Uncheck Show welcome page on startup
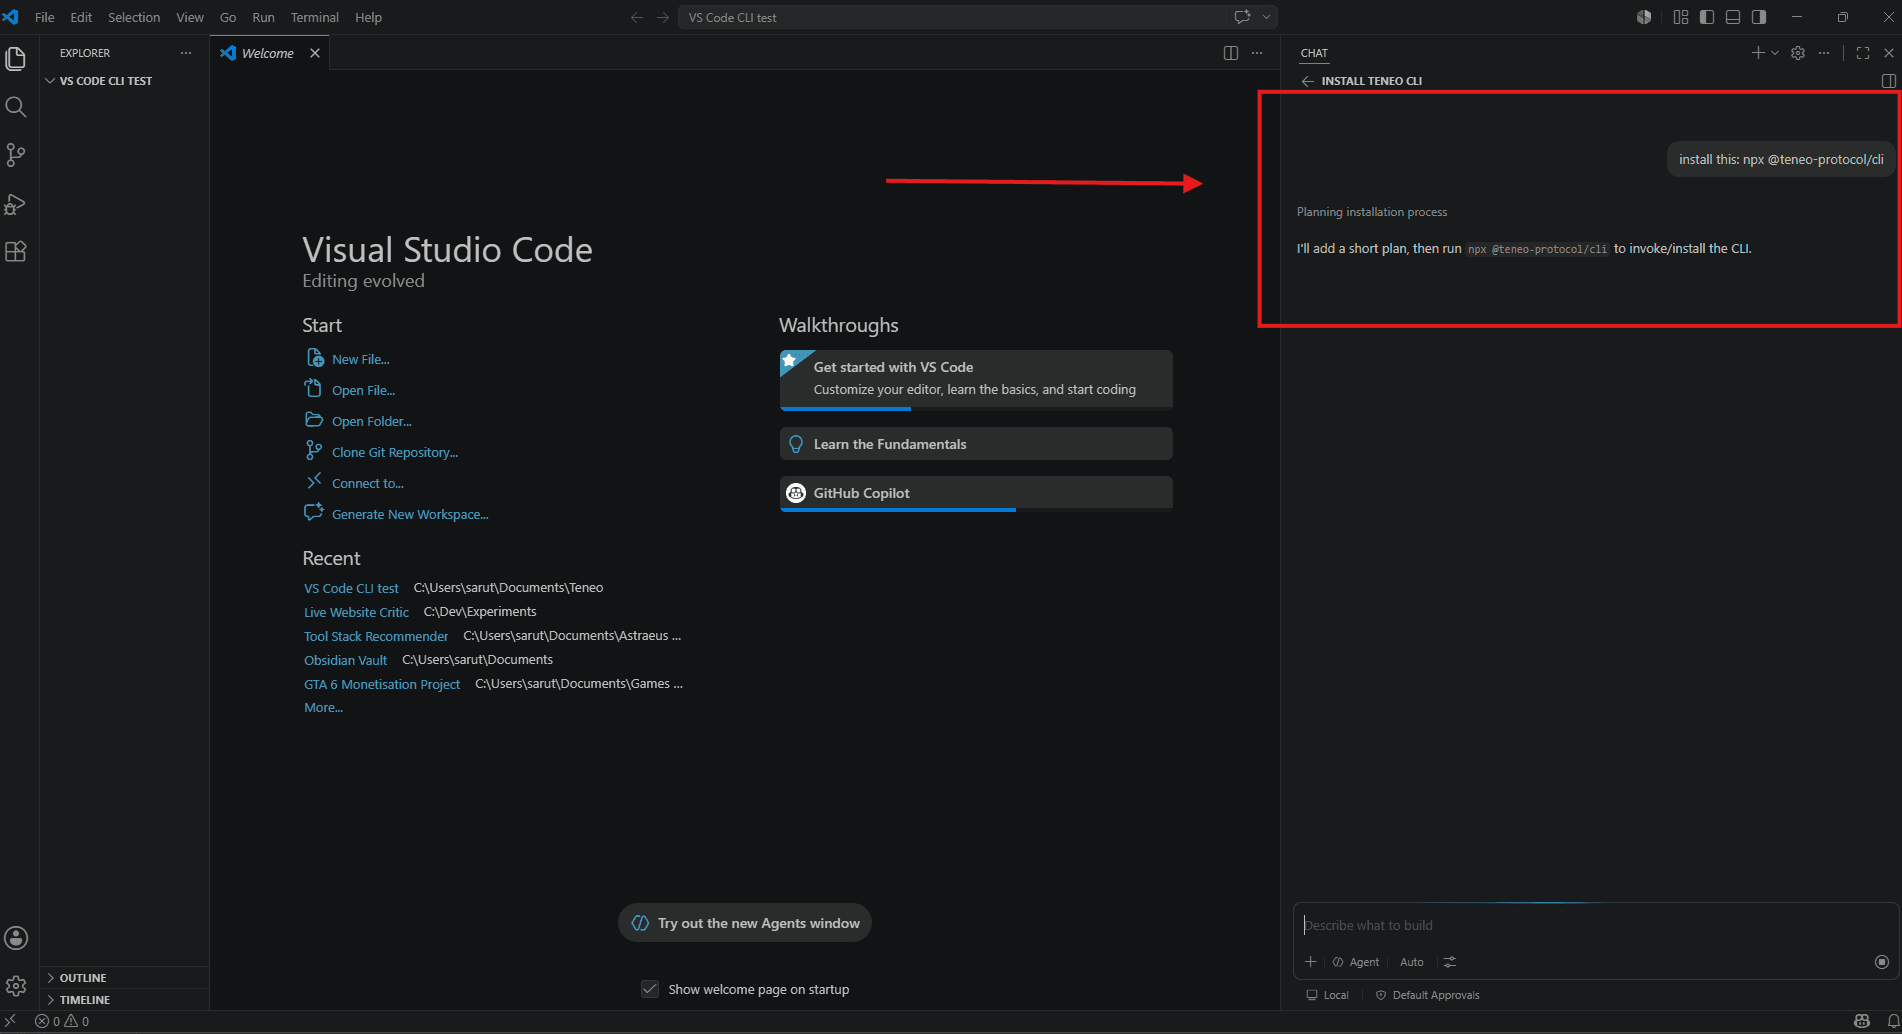Viewport: 1902px width, 1034px height. [x=650, y=989]
